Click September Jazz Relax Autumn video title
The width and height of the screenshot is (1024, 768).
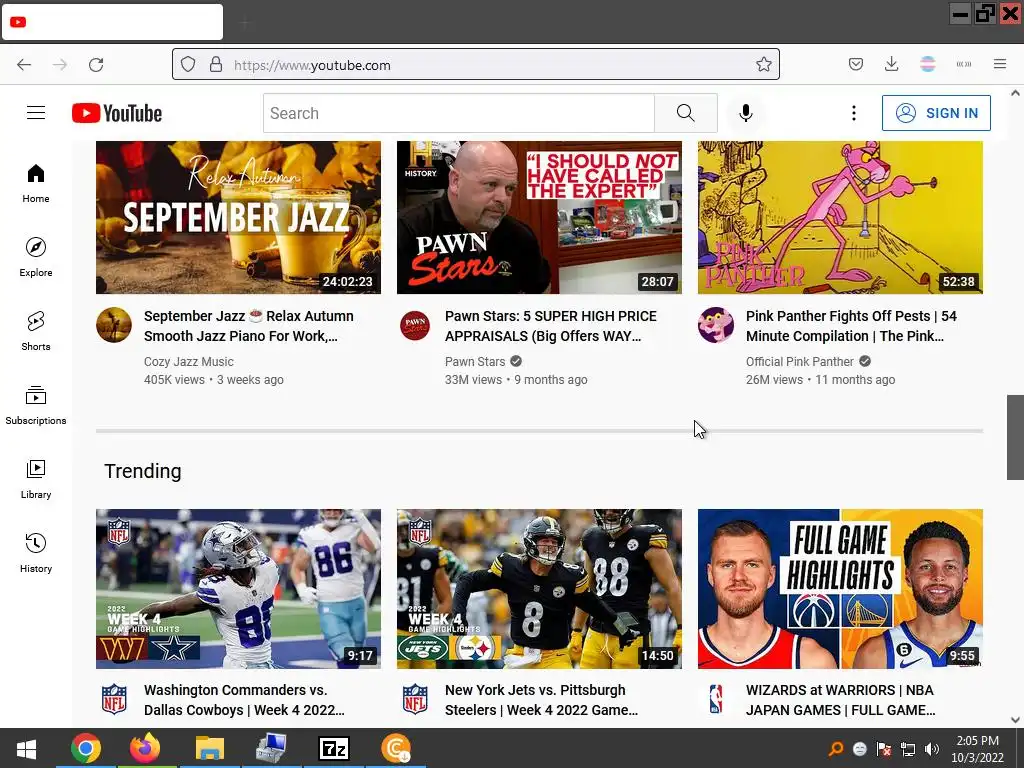tap(249, 326)
